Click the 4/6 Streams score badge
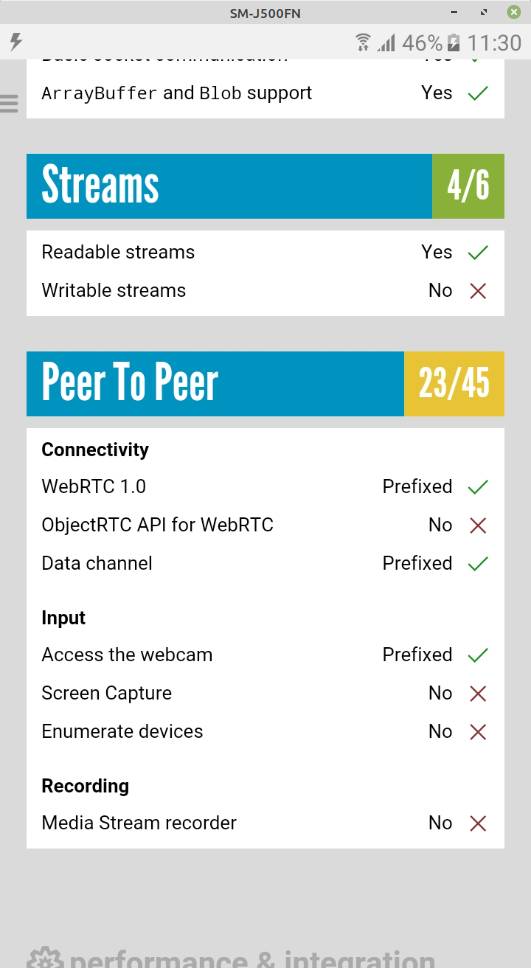 (468, 186)
